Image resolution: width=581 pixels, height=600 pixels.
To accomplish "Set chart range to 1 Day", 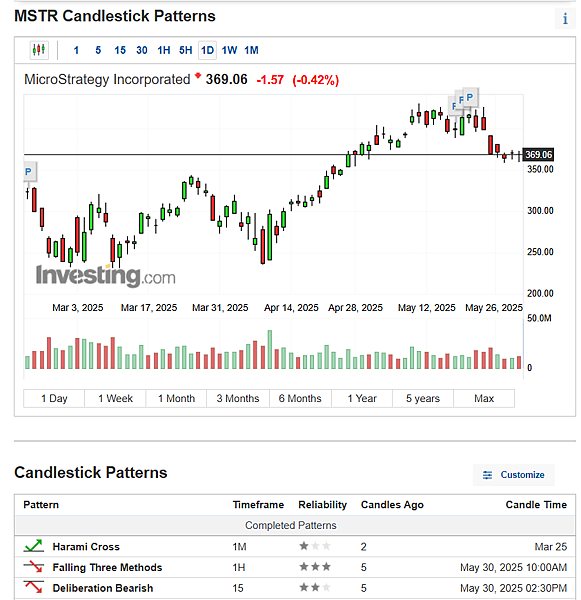I will tap(54, 398).
